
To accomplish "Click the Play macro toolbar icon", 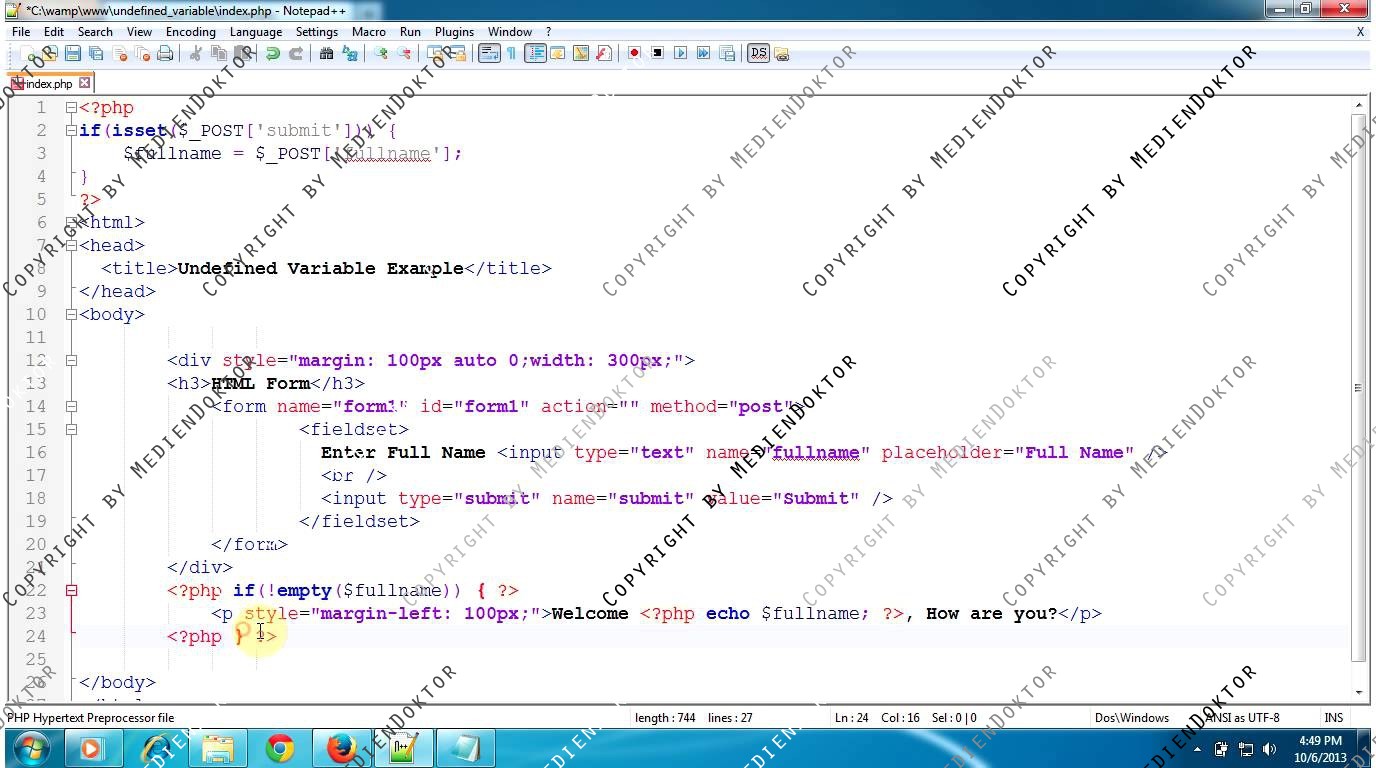I will [681, 54].
